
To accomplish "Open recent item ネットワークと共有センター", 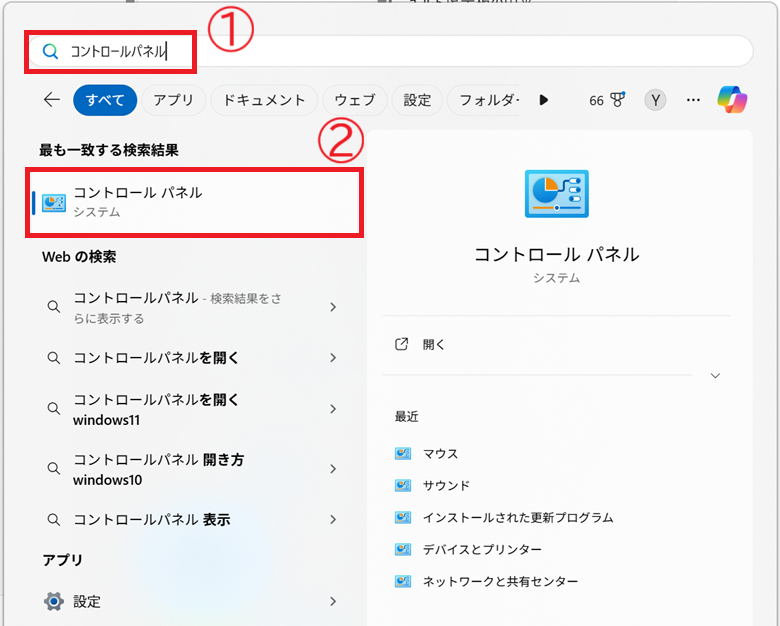I will click(x=500, y=581).
